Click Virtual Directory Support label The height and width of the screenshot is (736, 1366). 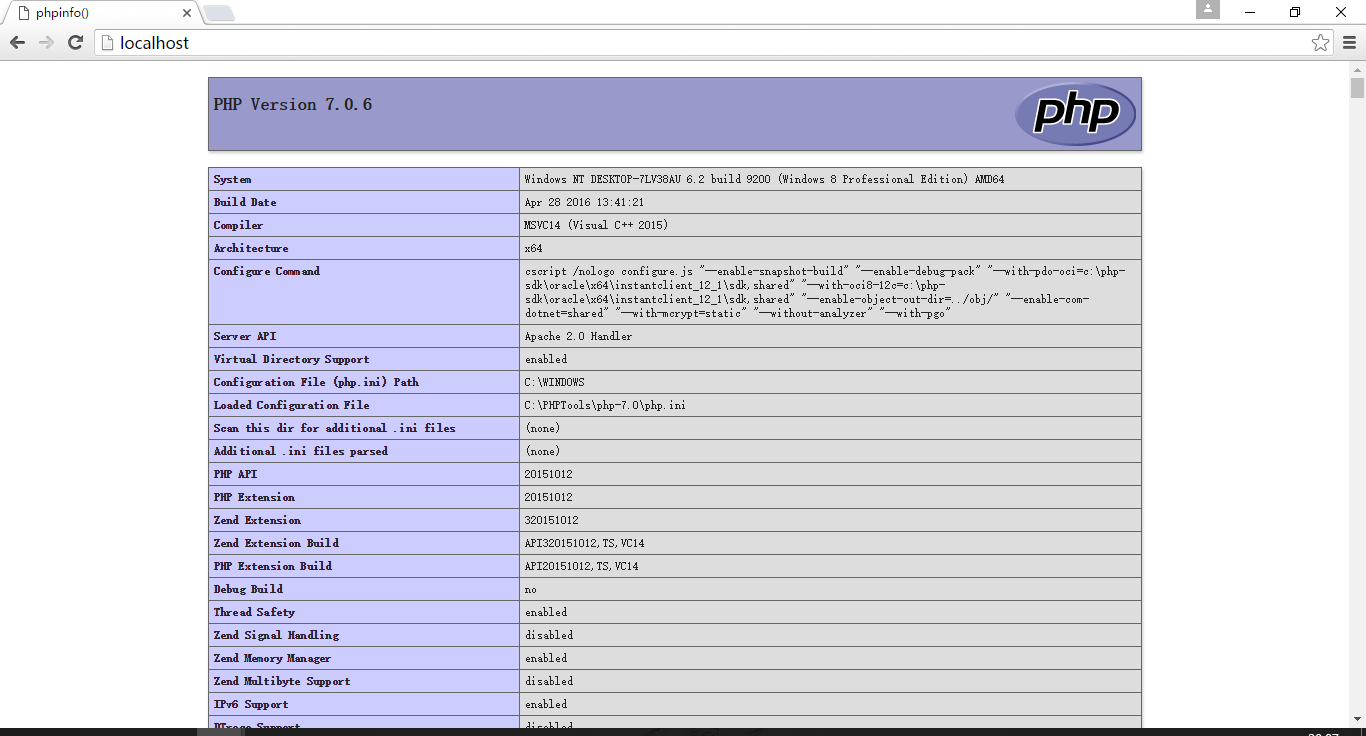(292, 359)
